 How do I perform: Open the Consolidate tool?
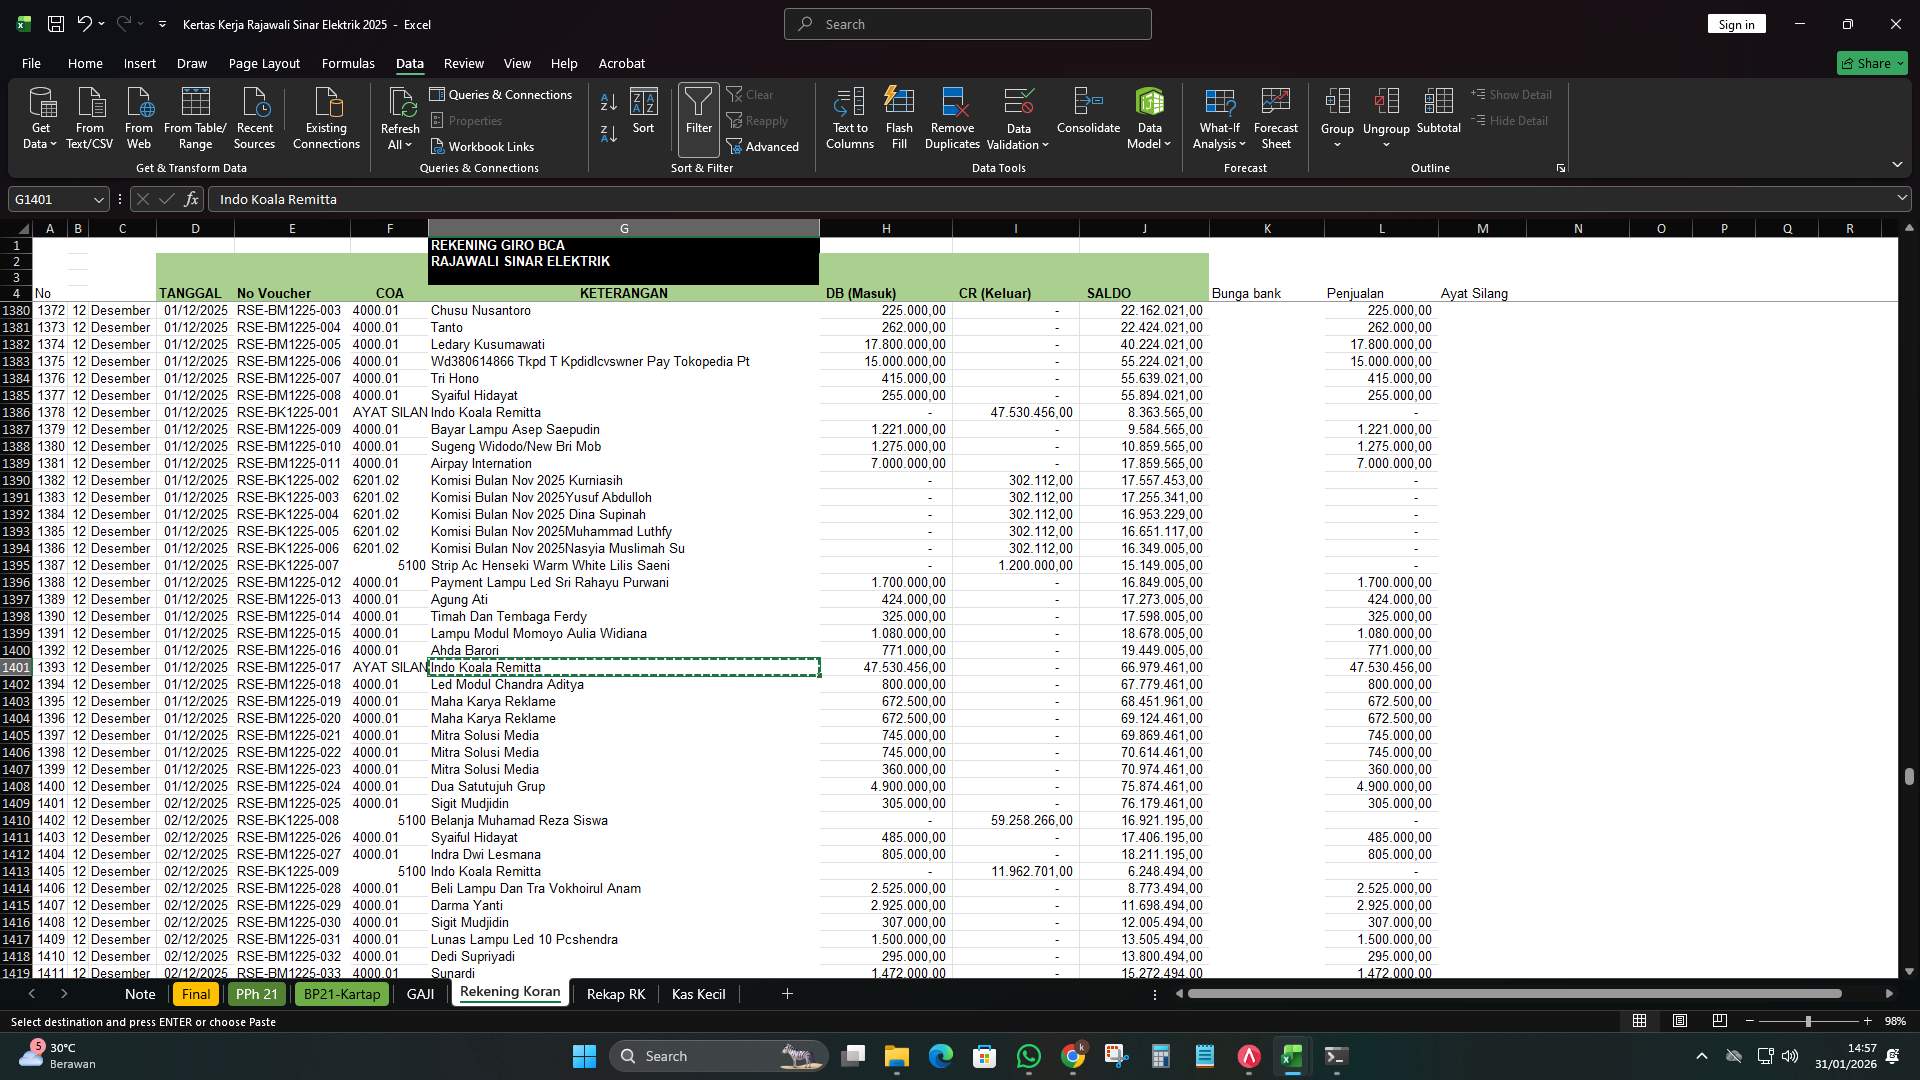(1088, 115)
